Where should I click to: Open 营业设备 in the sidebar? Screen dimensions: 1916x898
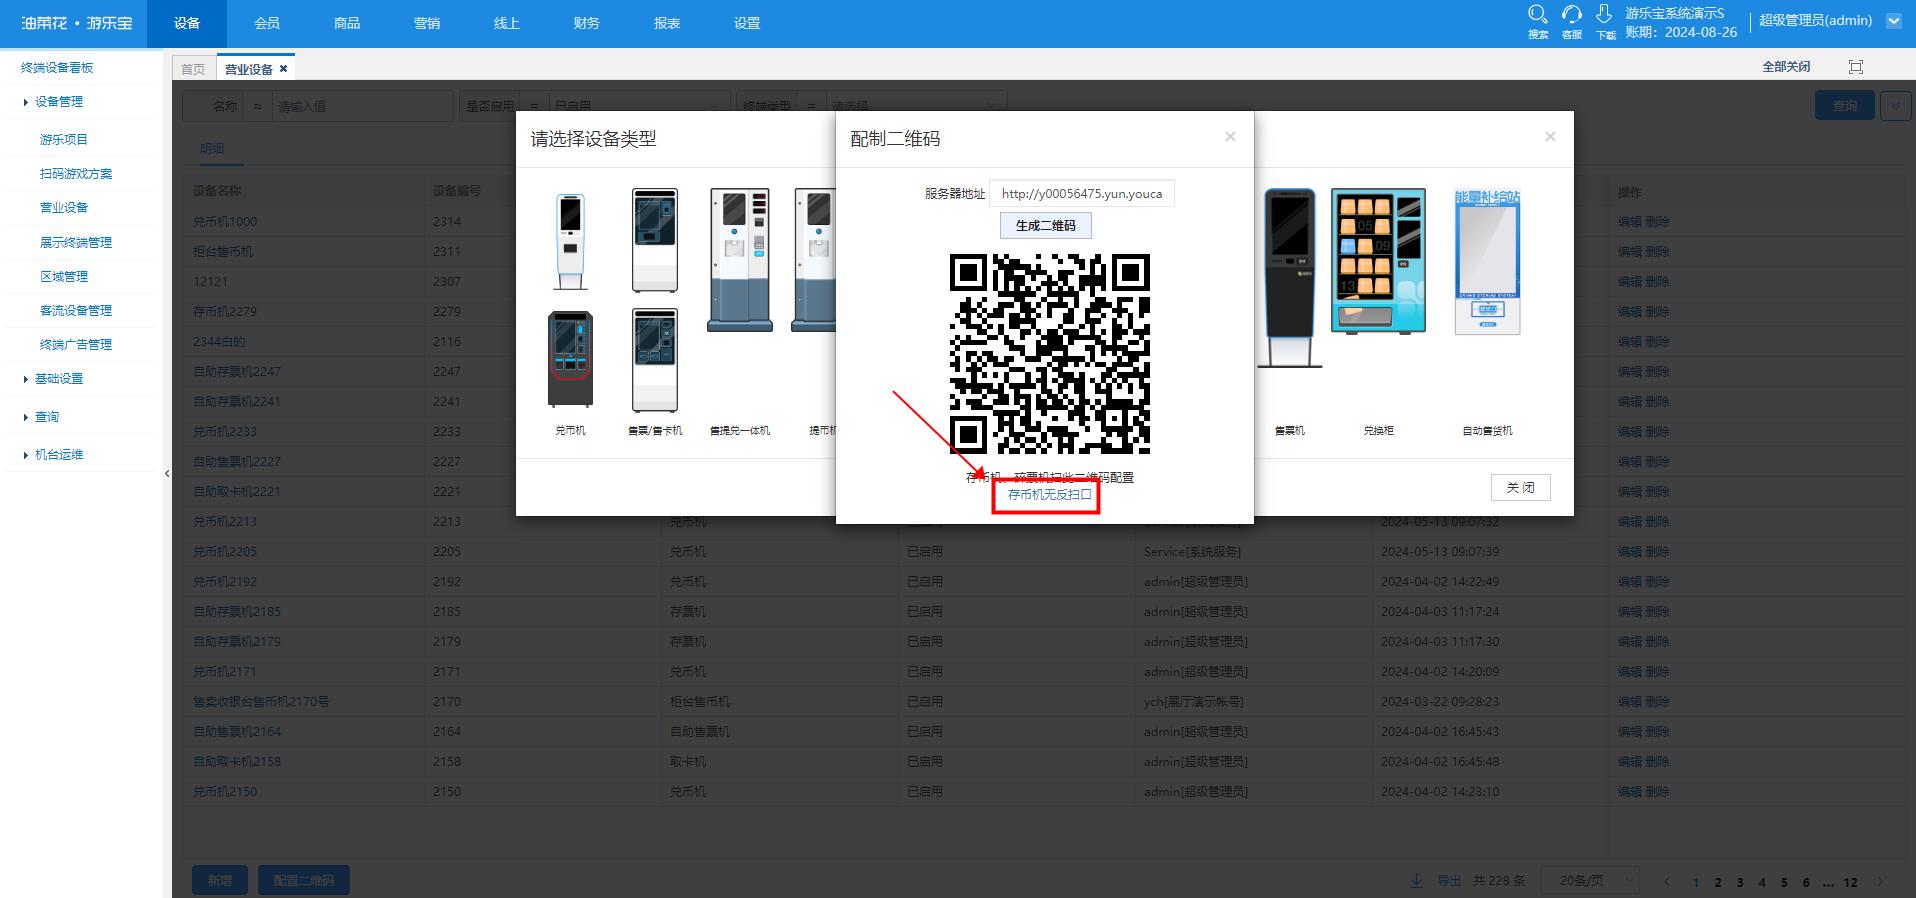(x=64, y=208)
